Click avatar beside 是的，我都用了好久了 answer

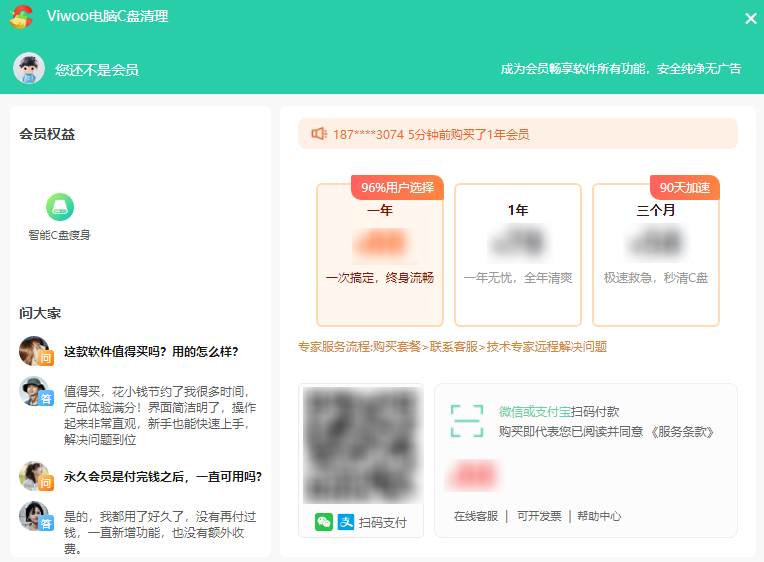point(35,516)
